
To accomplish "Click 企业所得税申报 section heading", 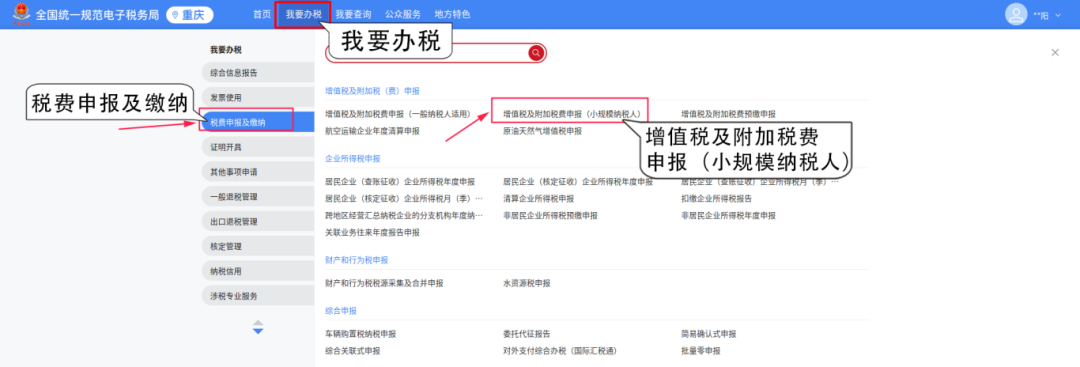I will pos(353,158).
